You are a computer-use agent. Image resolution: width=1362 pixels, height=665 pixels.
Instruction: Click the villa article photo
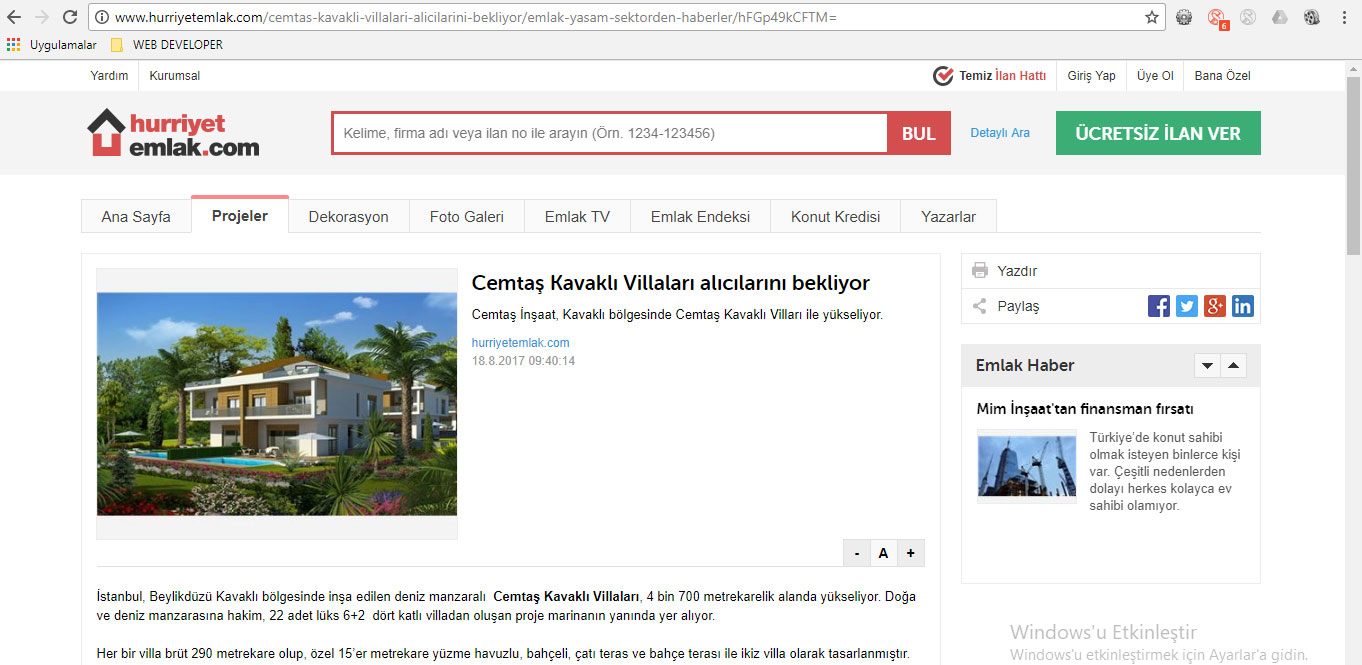(x=277, y=404)
